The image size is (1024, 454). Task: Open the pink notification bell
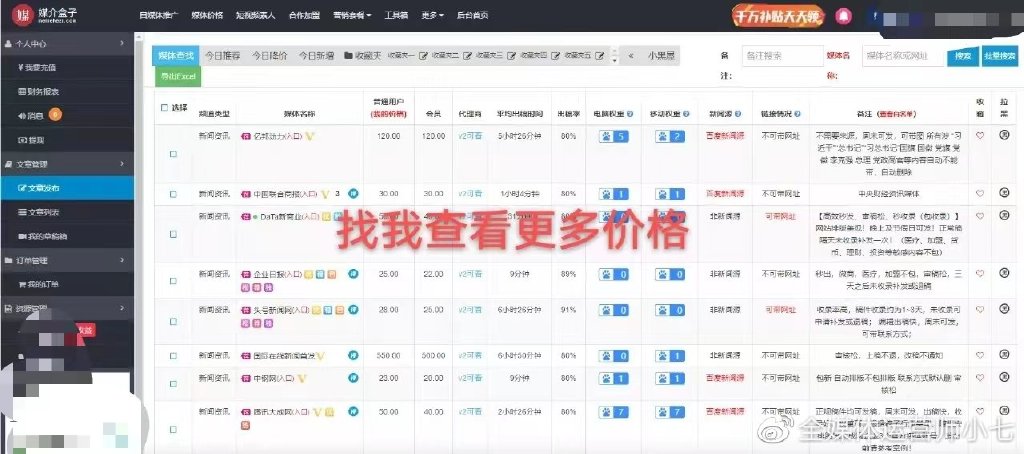843,16
